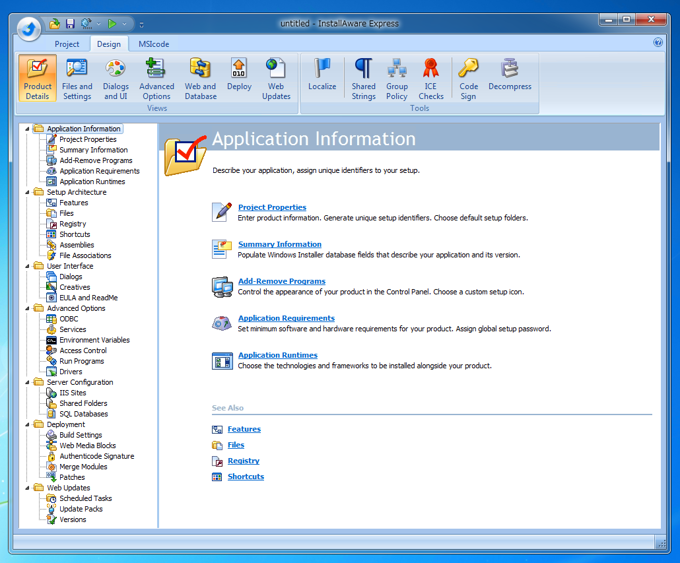Open Web and Database view
Viewport: 680px width, 563px height.
tap(200, 79)
